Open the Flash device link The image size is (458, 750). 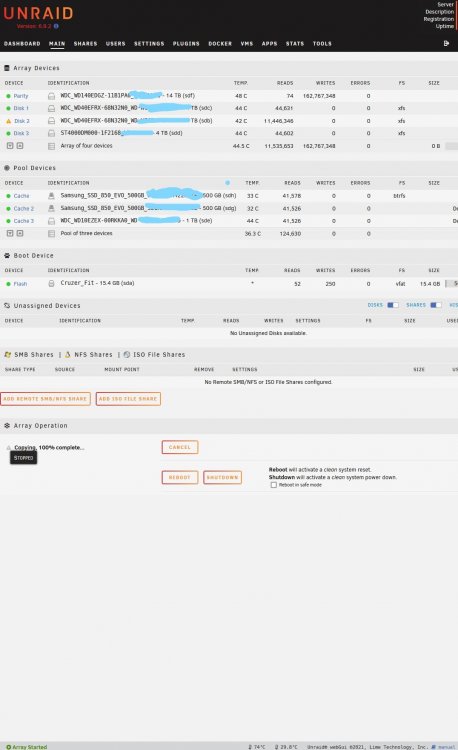[20, 284]
